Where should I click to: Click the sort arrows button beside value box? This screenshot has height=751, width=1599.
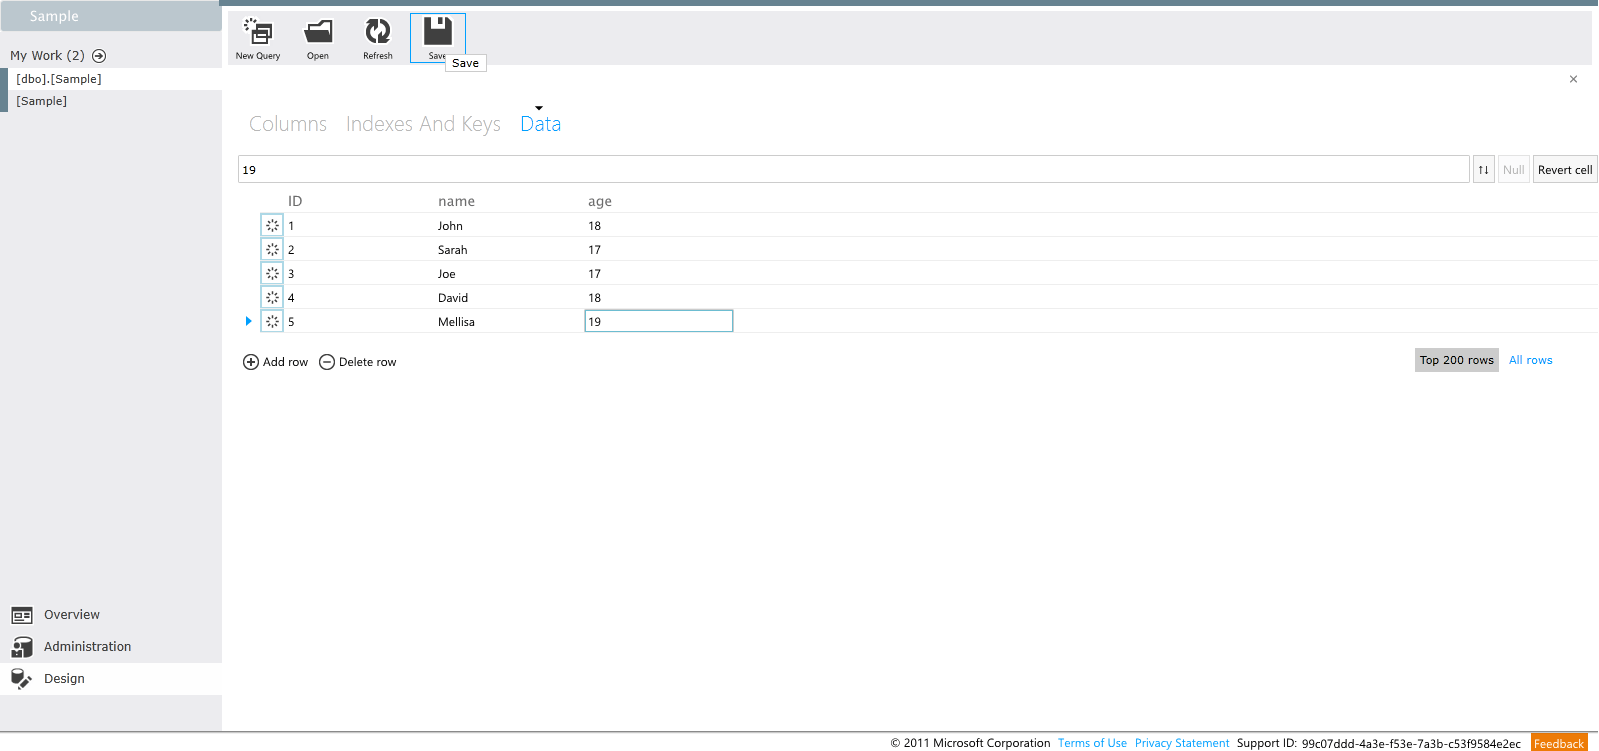pyautogui.click(x=1483, y=170)
